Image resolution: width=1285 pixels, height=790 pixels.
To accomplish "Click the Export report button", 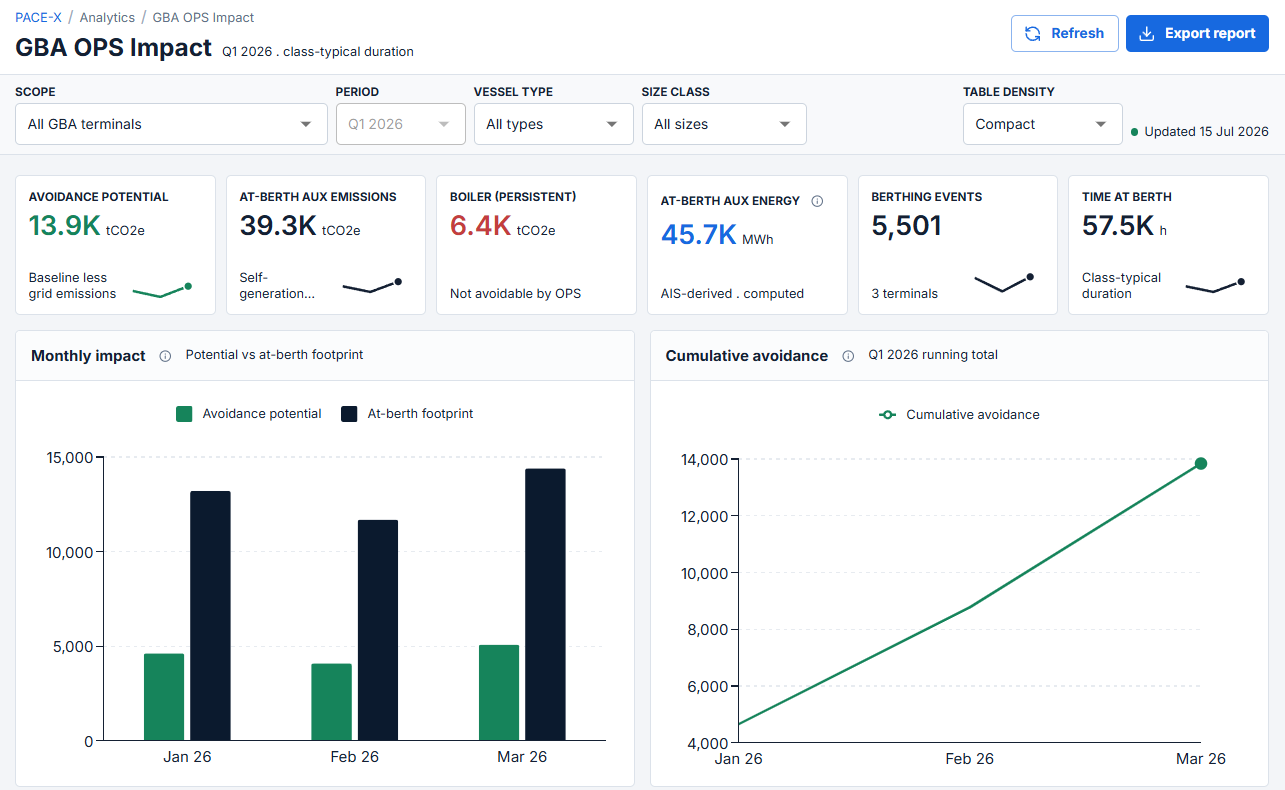I will (x=1197, y=33).
